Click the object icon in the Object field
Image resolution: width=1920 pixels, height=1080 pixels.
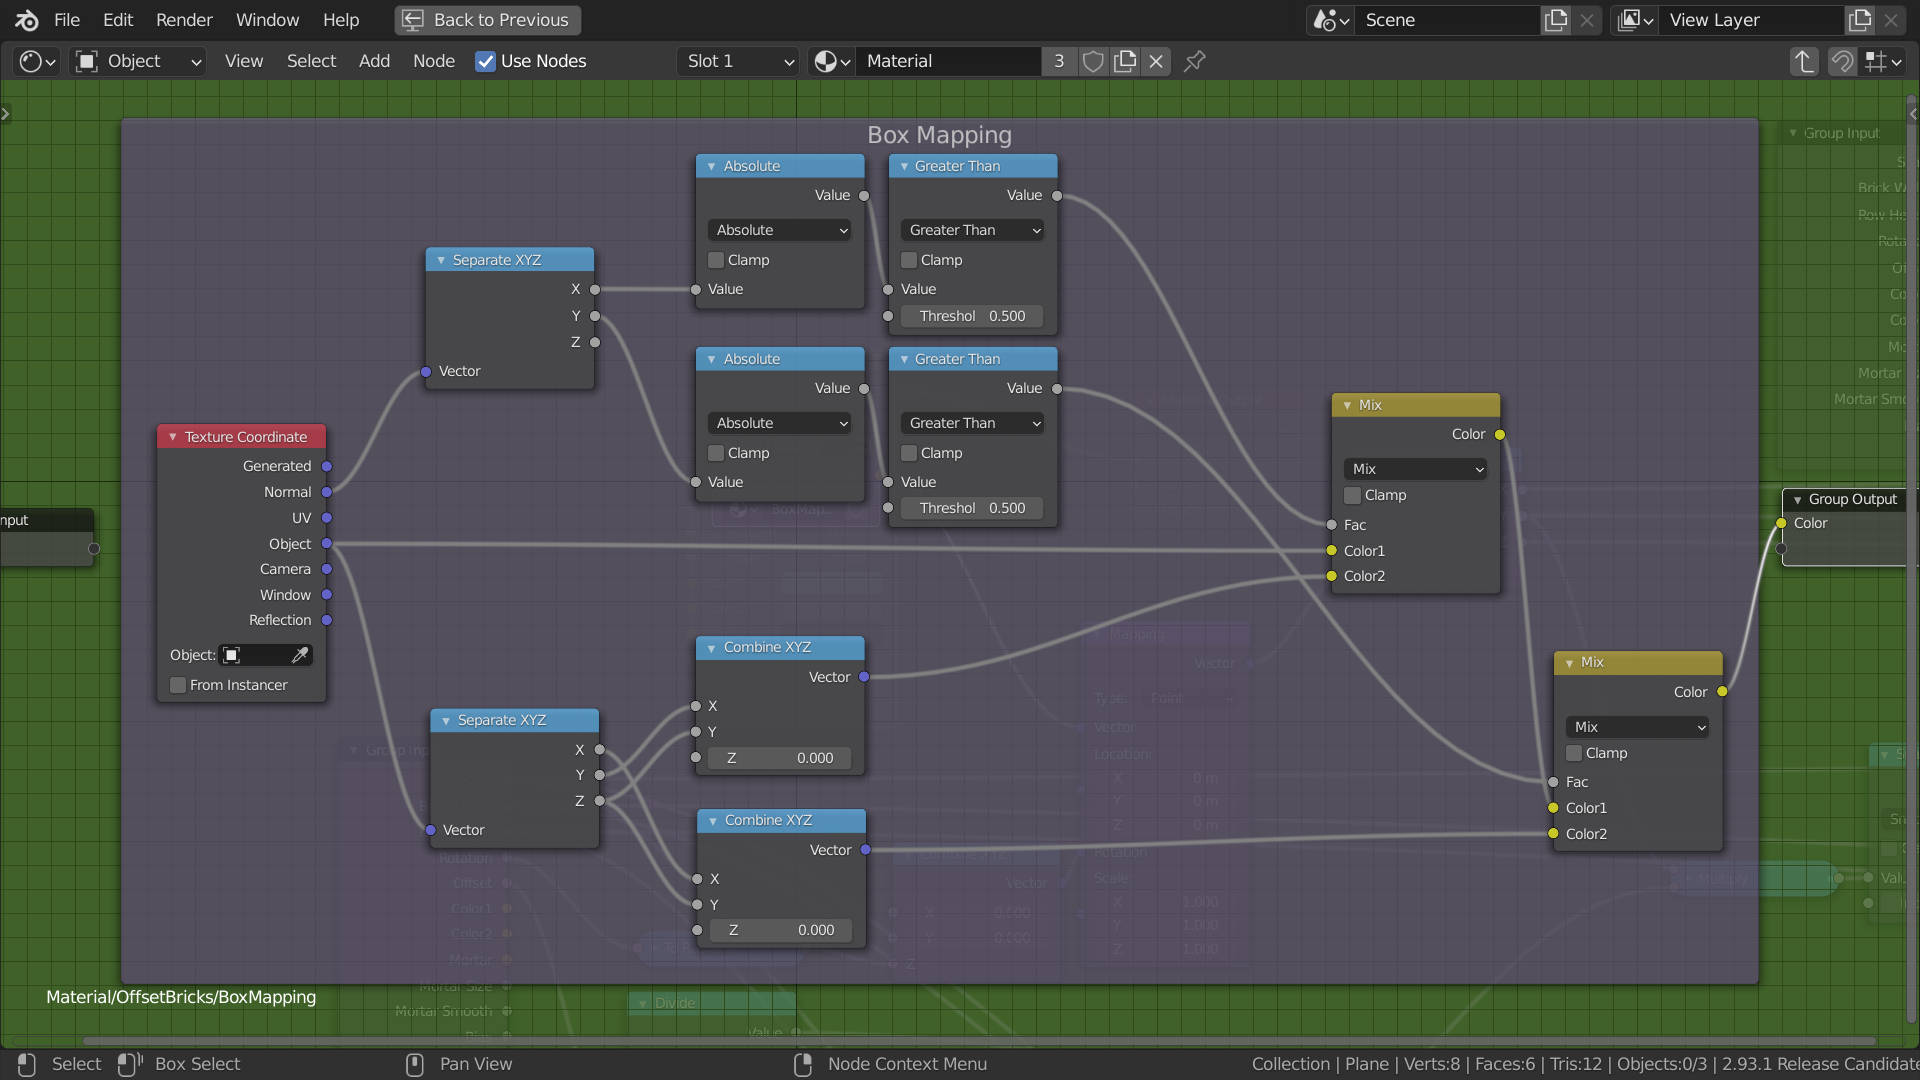(x=231, y=655)
